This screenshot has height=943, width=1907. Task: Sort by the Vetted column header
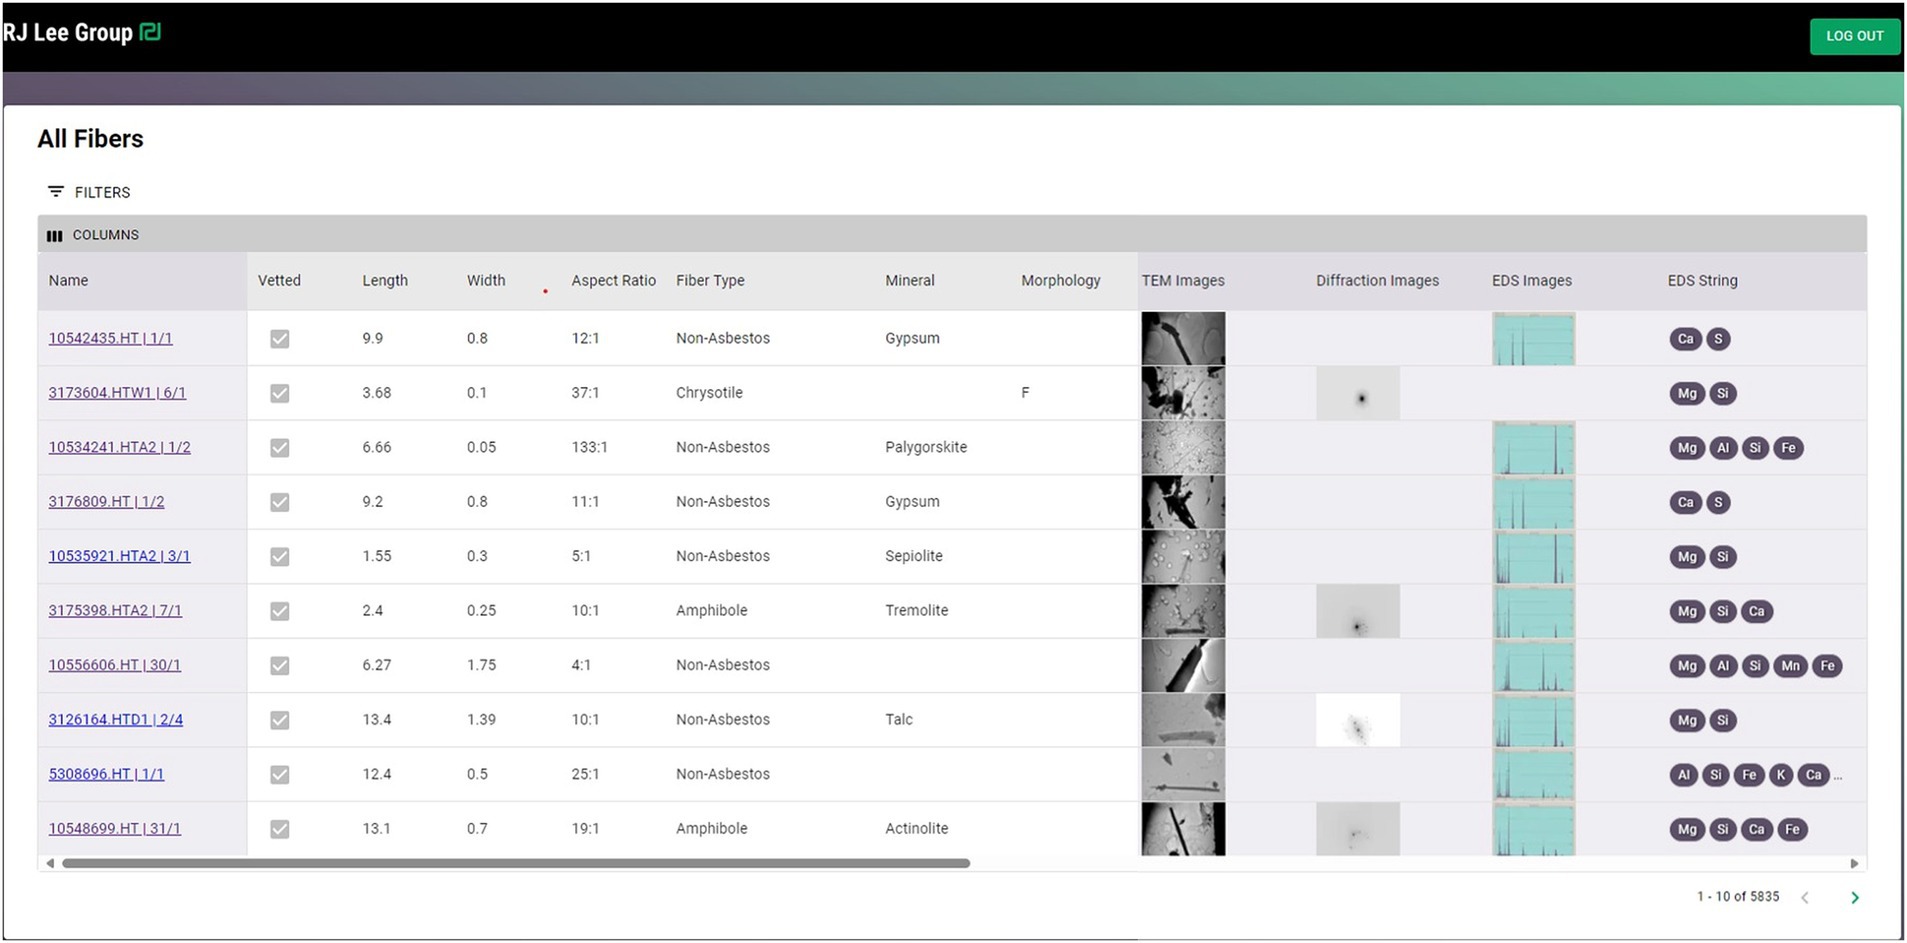[x=279, y=280]
